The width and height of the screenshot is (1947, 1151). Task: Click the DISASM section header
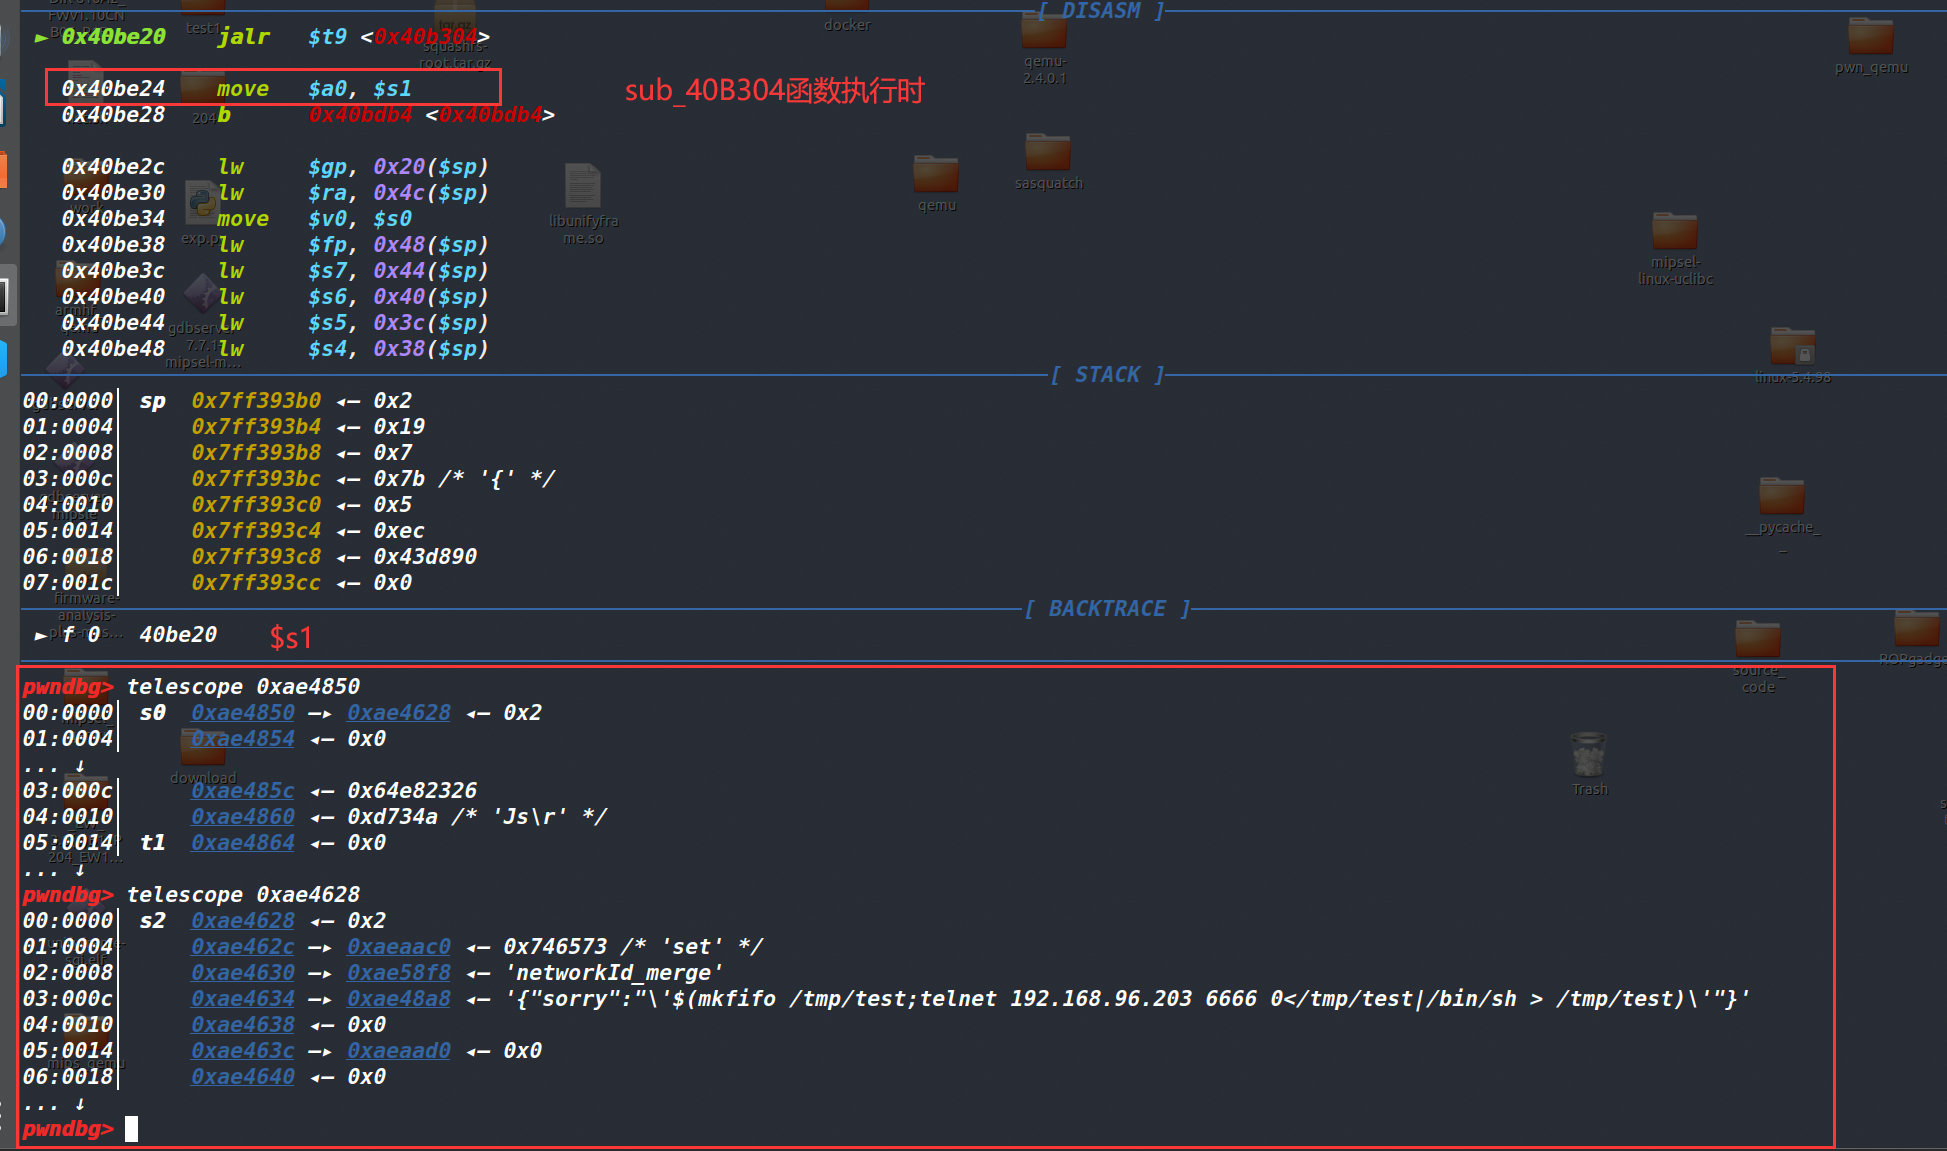pos(1101,11)
